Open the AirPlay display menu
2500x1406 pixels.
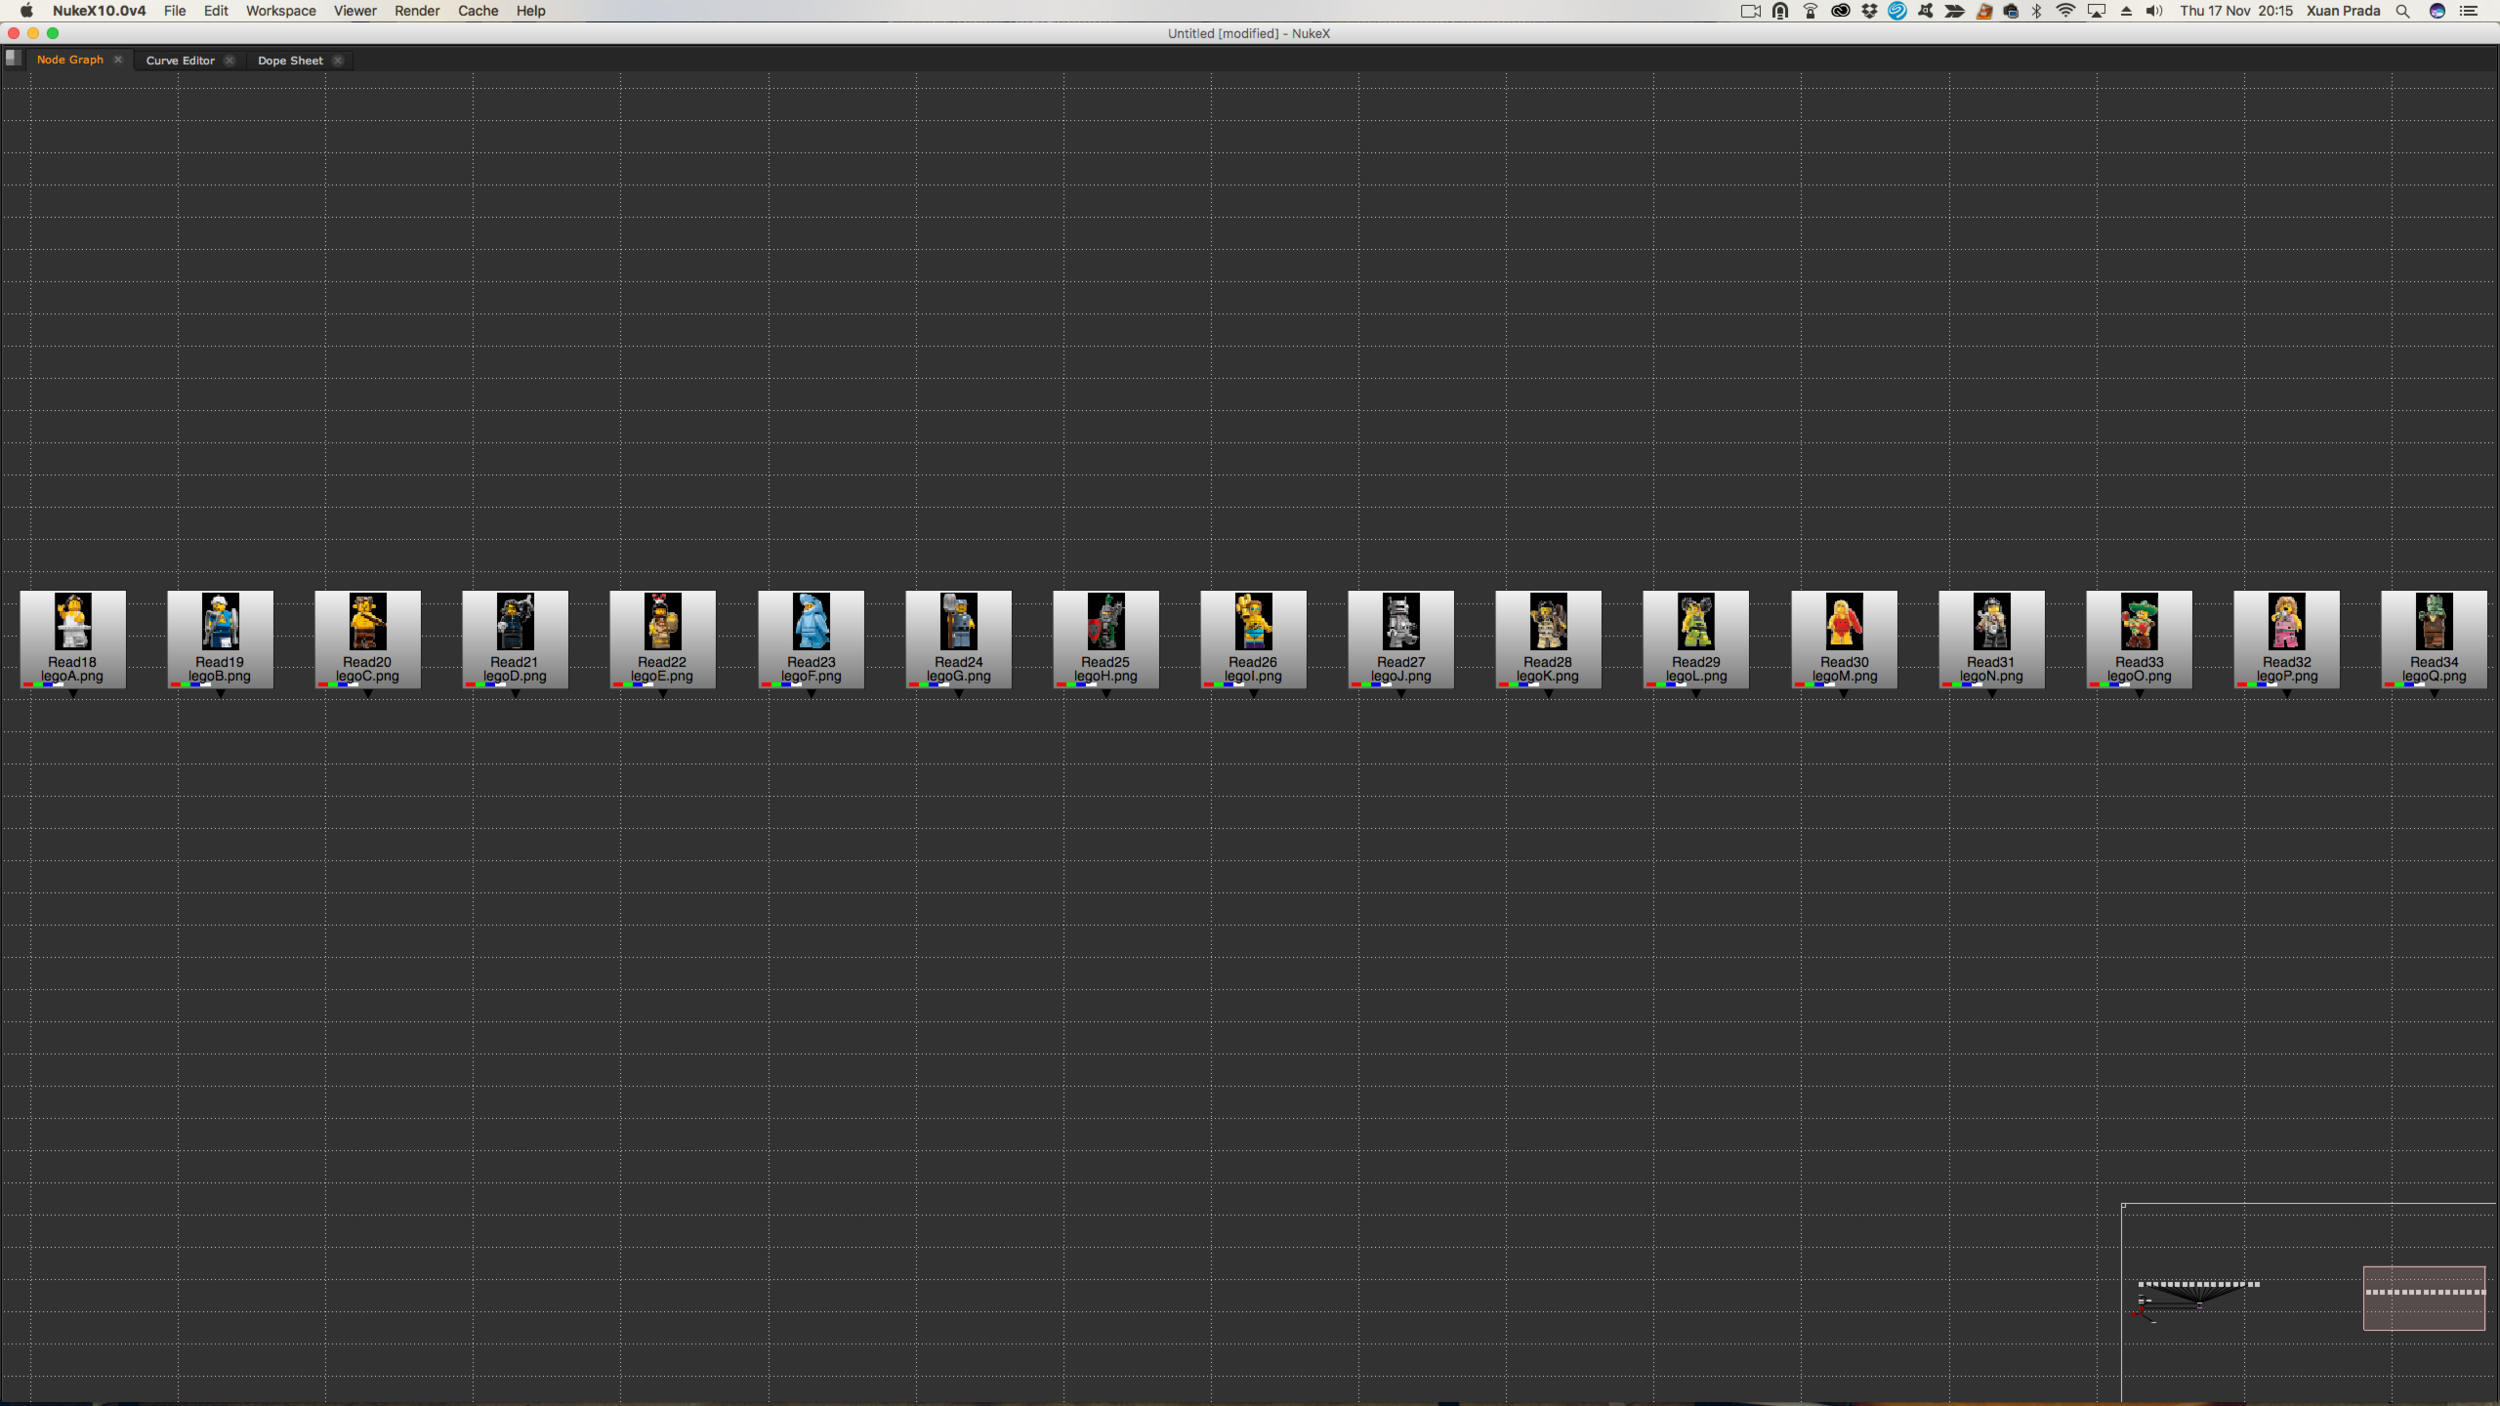[x=2097, y=11]
